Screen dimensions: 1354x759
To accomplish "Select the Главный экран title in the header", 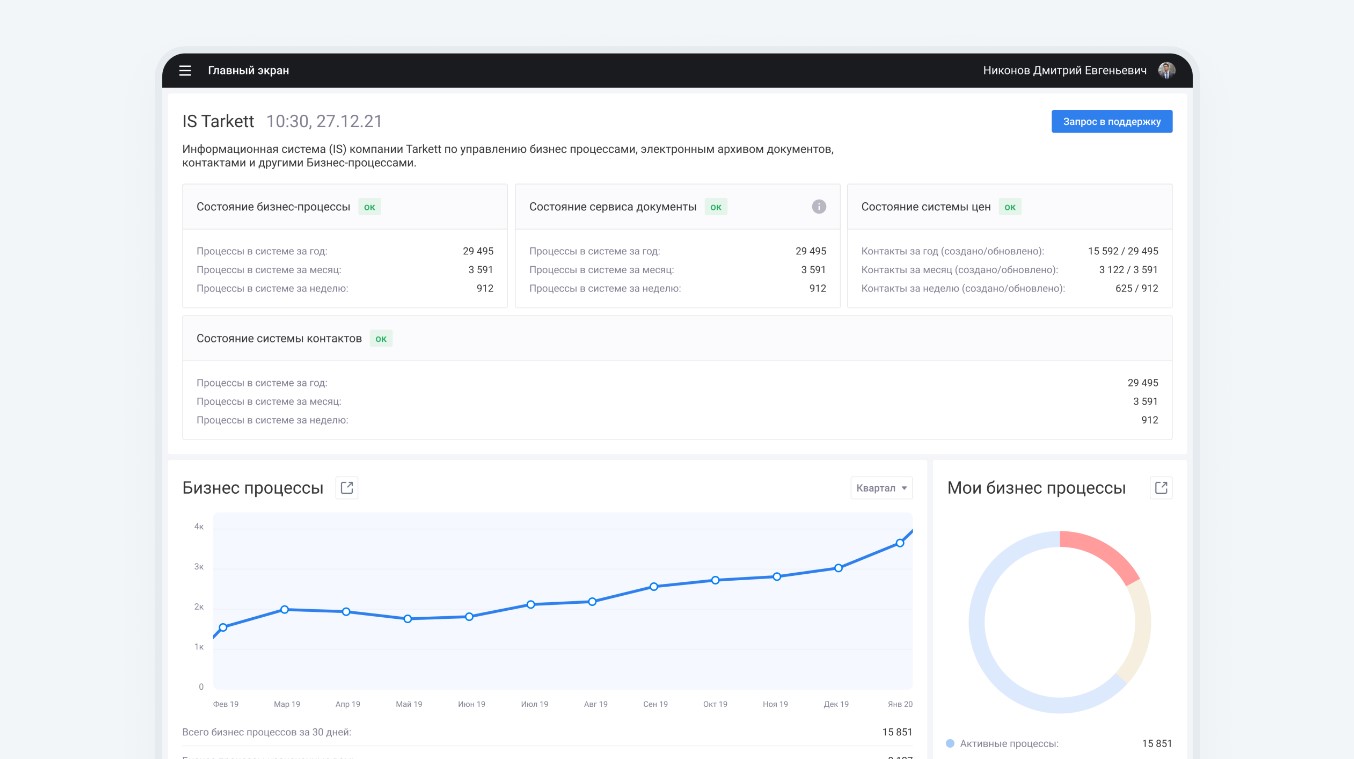I will click(x=248, y=71).
